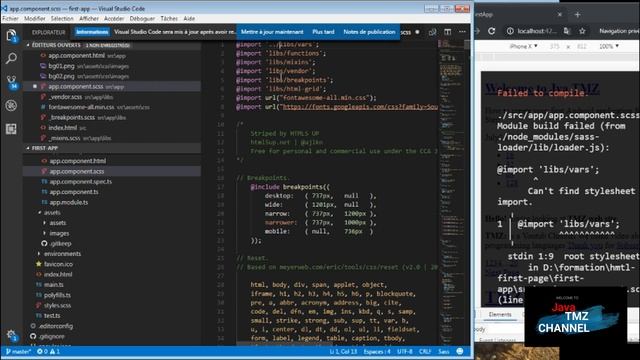Expand the images folder

coord(59,233)
